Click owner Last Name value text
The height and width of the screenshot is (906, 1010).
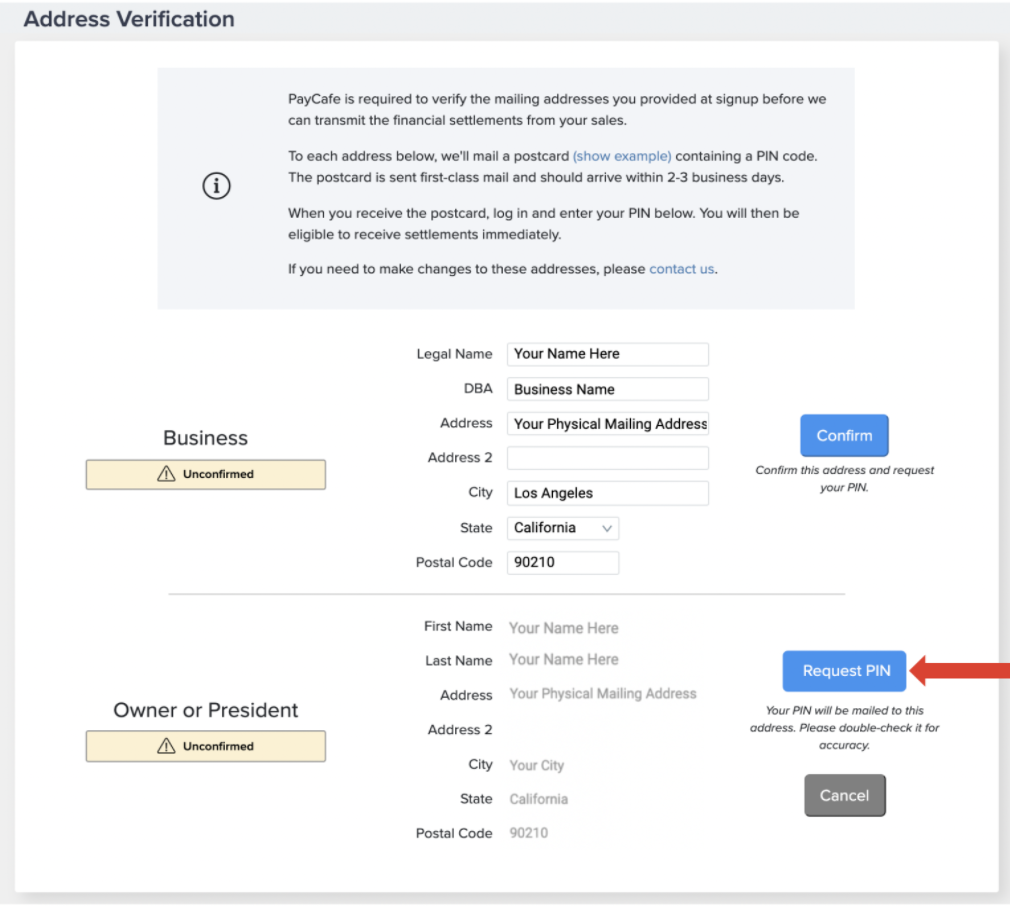click(x=564, y=659)
